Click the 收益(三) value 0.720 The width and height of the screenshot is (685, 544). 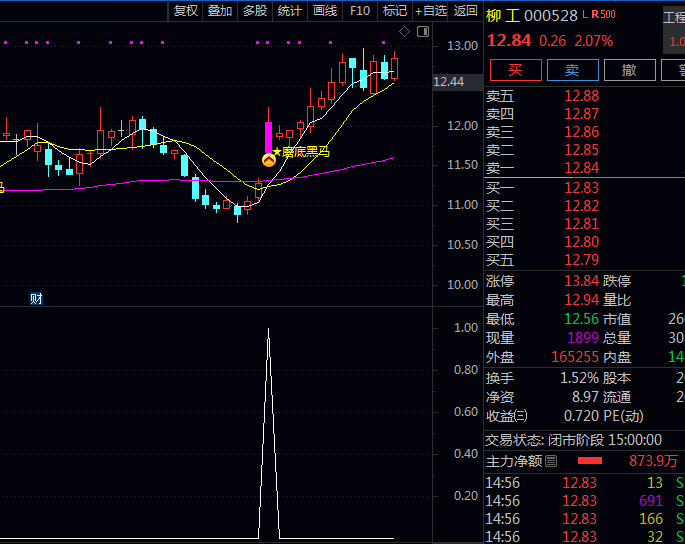pos(581,416)
